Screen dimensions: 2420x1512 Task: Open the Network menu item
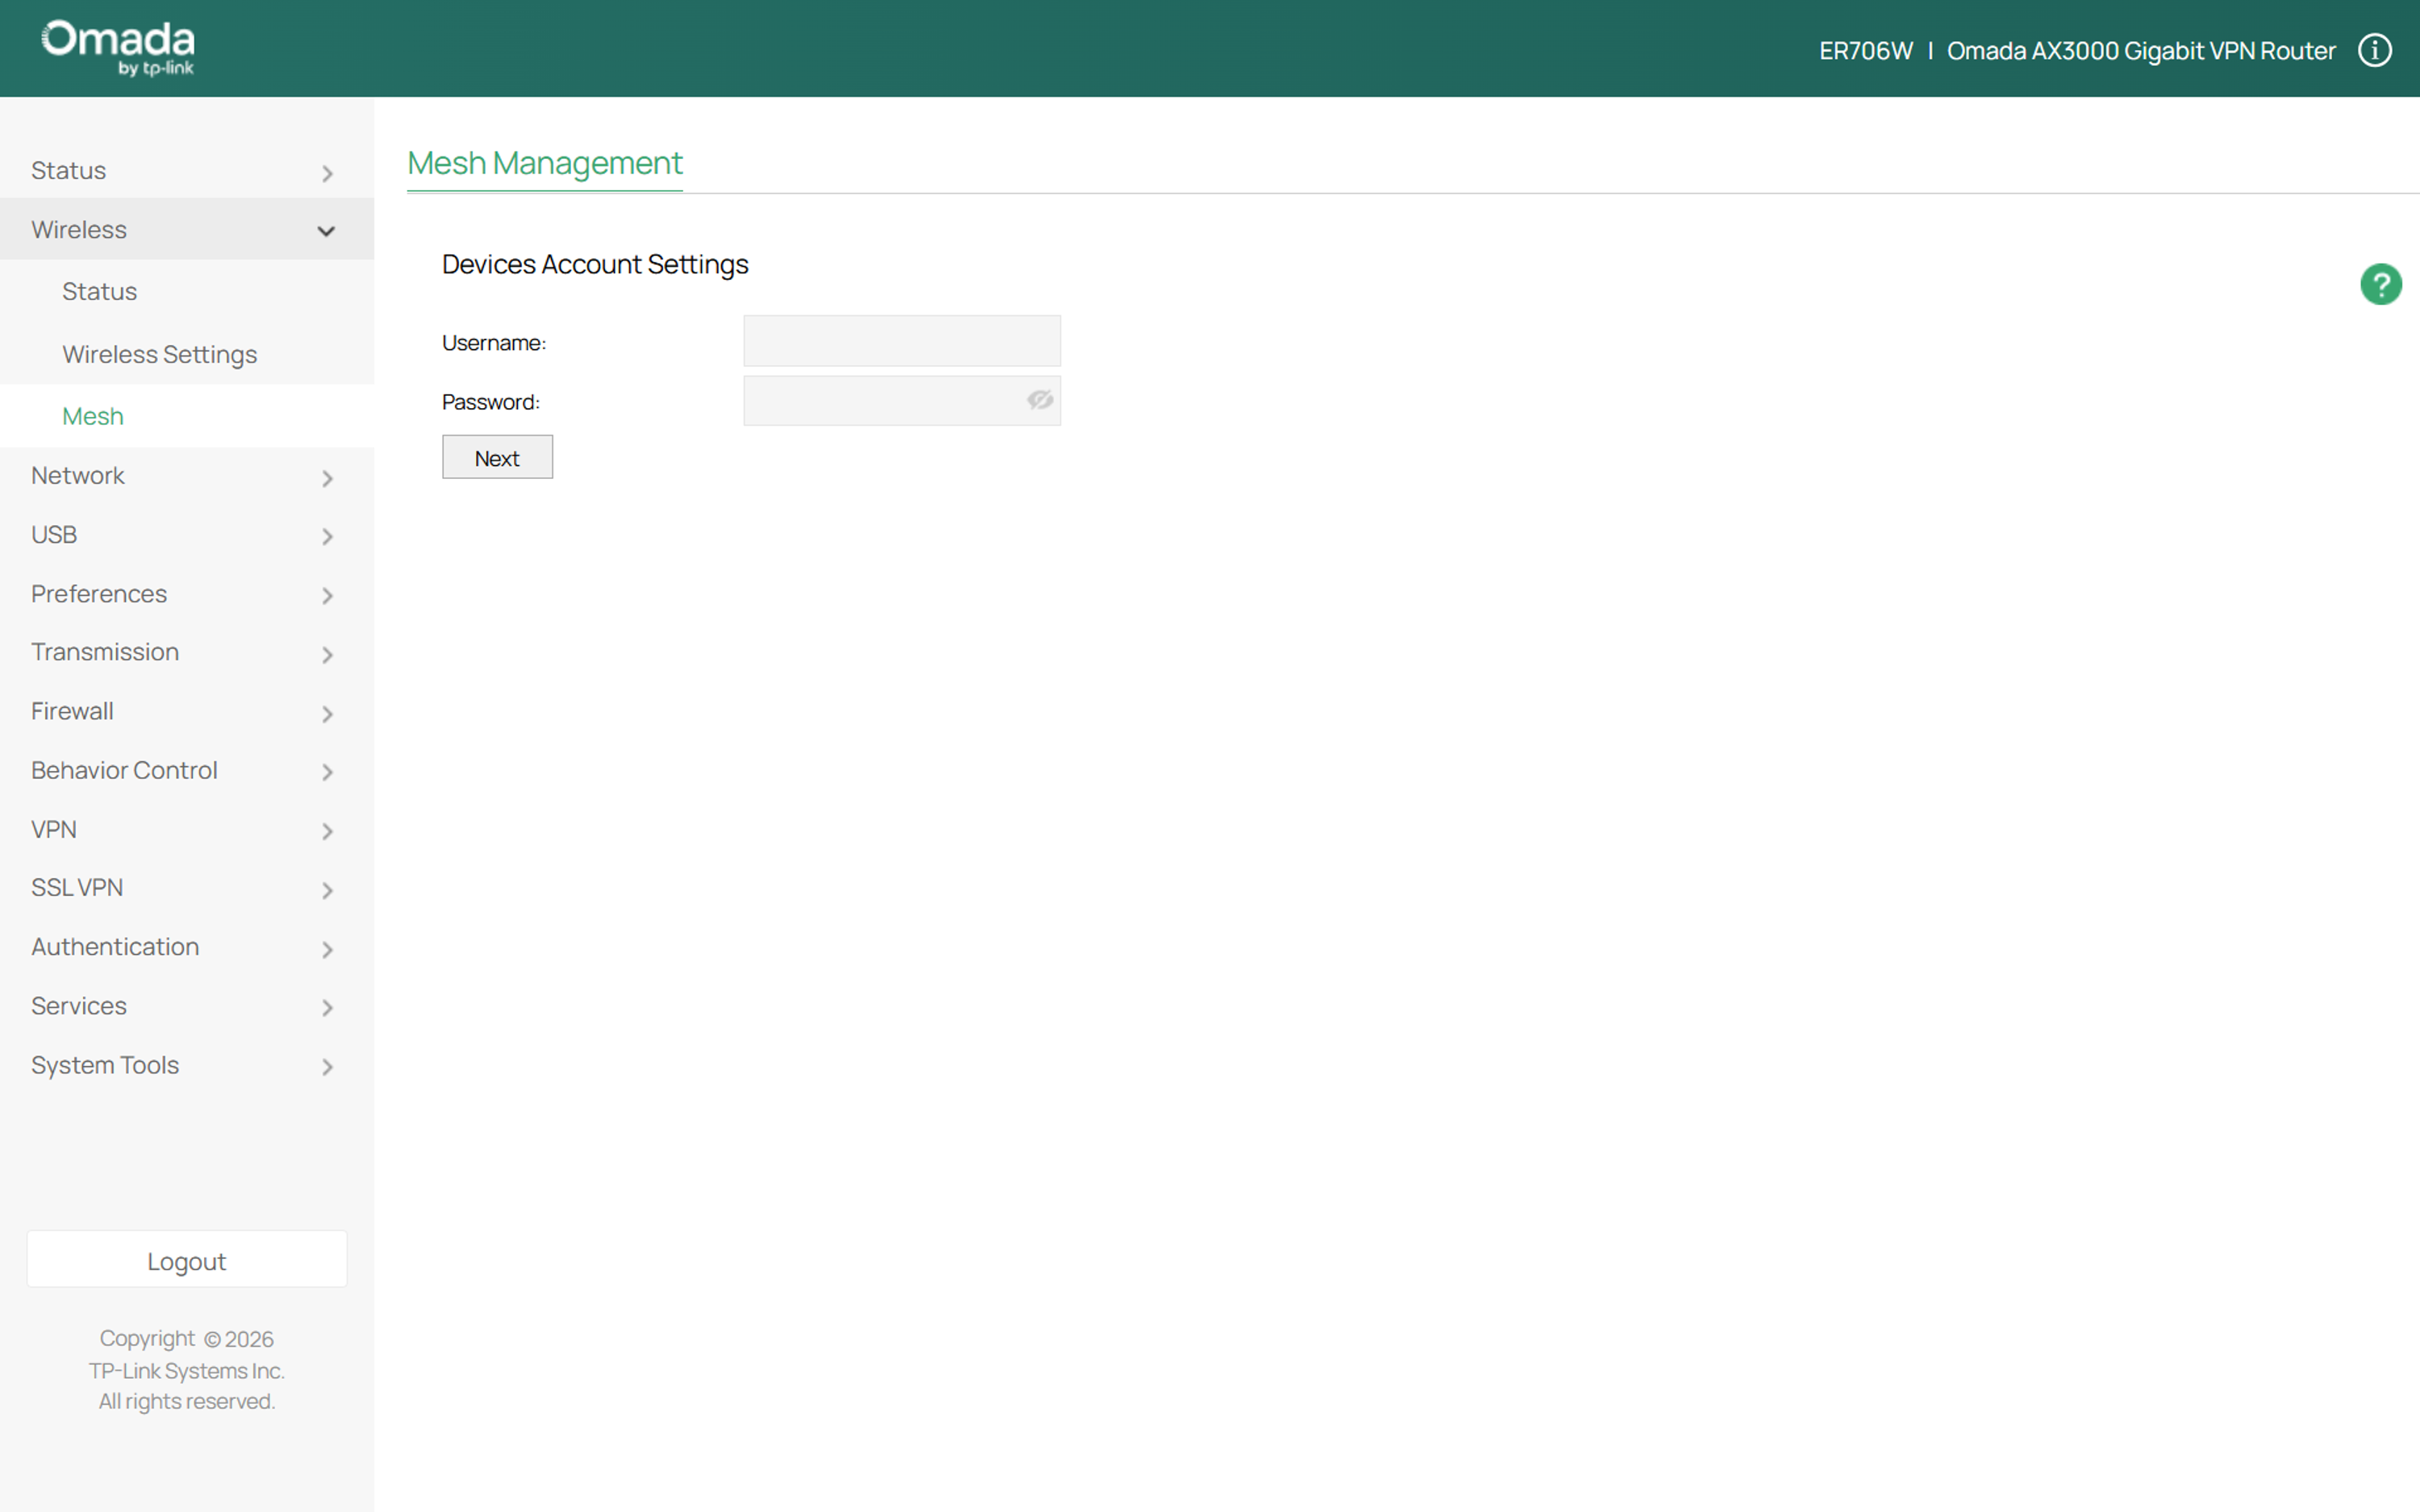[187, 475]
